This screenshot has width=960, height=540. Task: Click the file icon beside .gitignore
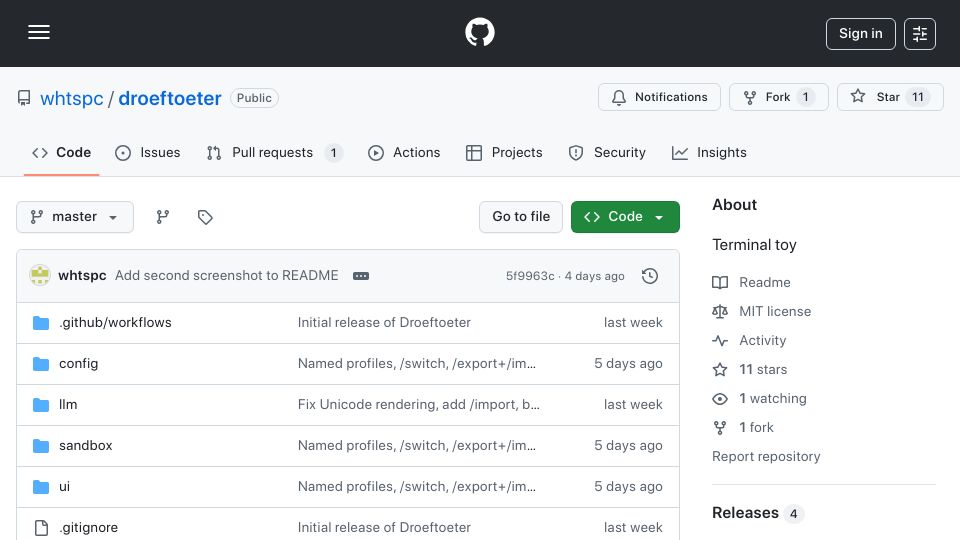(x=41, y=528)
